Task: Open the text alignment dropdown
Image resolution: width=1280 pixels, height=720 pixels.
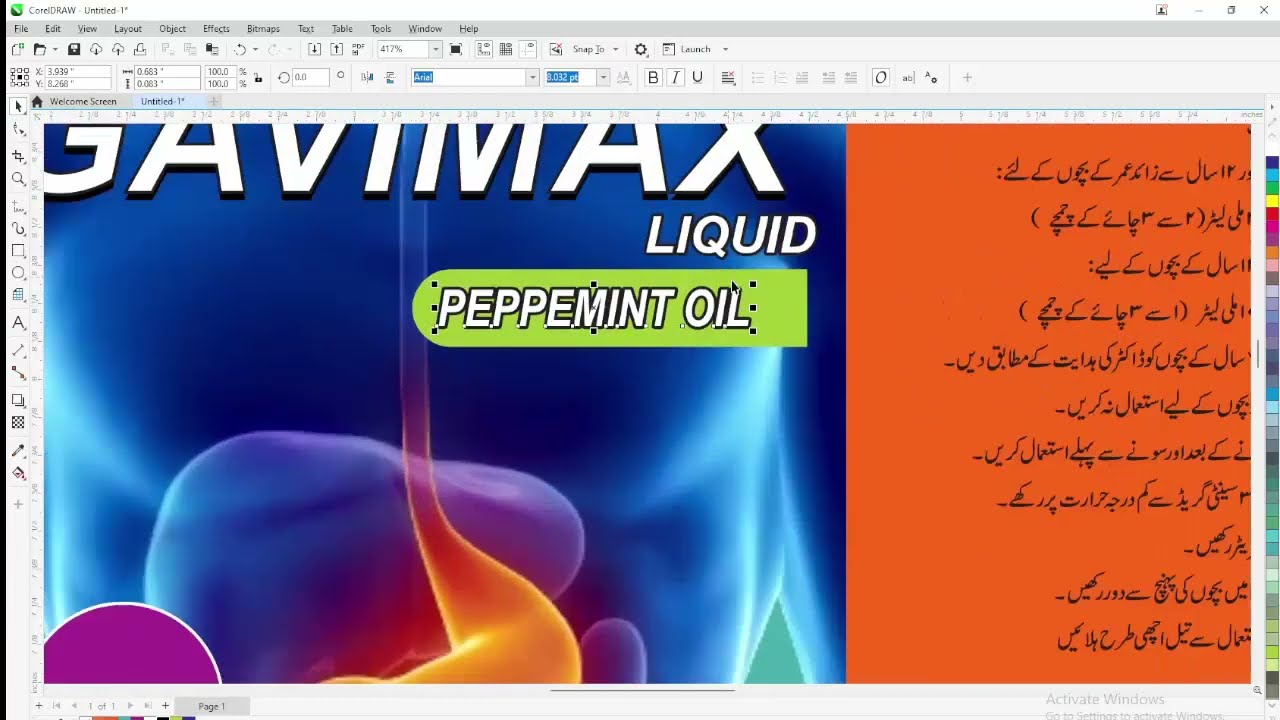Action: [x=728, y=77]
